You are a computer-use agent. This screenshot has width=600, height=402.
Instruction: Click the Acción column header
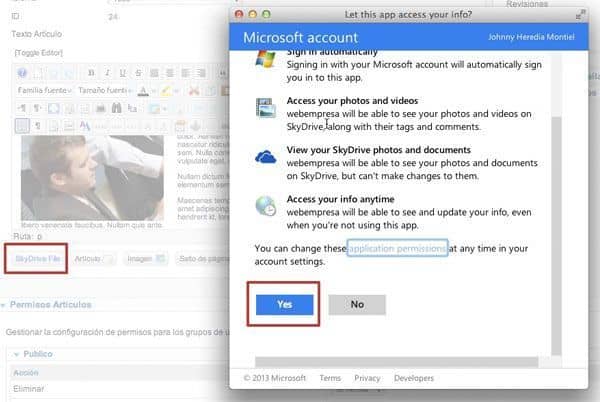click(26, 373)
